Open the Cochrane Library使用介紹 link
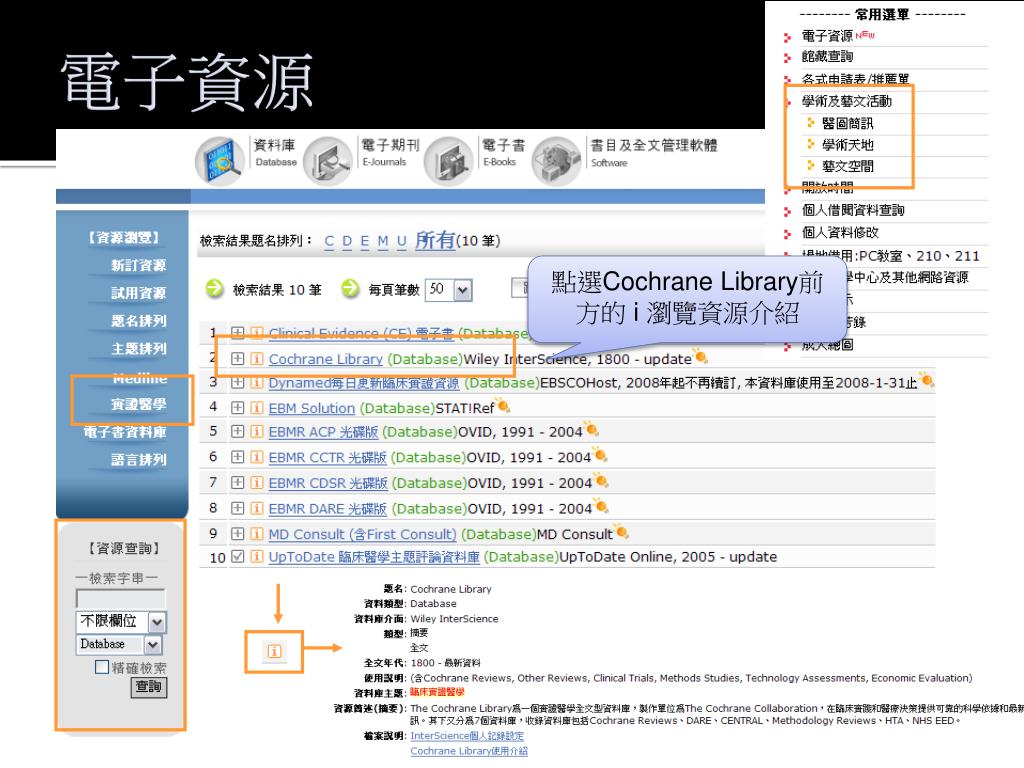Screen dimensions: 1024x768 (469, 751)
